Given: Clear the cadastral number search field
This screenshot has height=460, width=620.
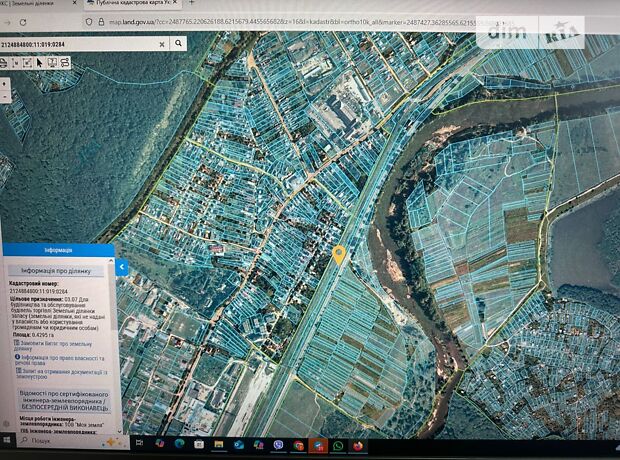Looking at the screenshot, I should [162, 44].
